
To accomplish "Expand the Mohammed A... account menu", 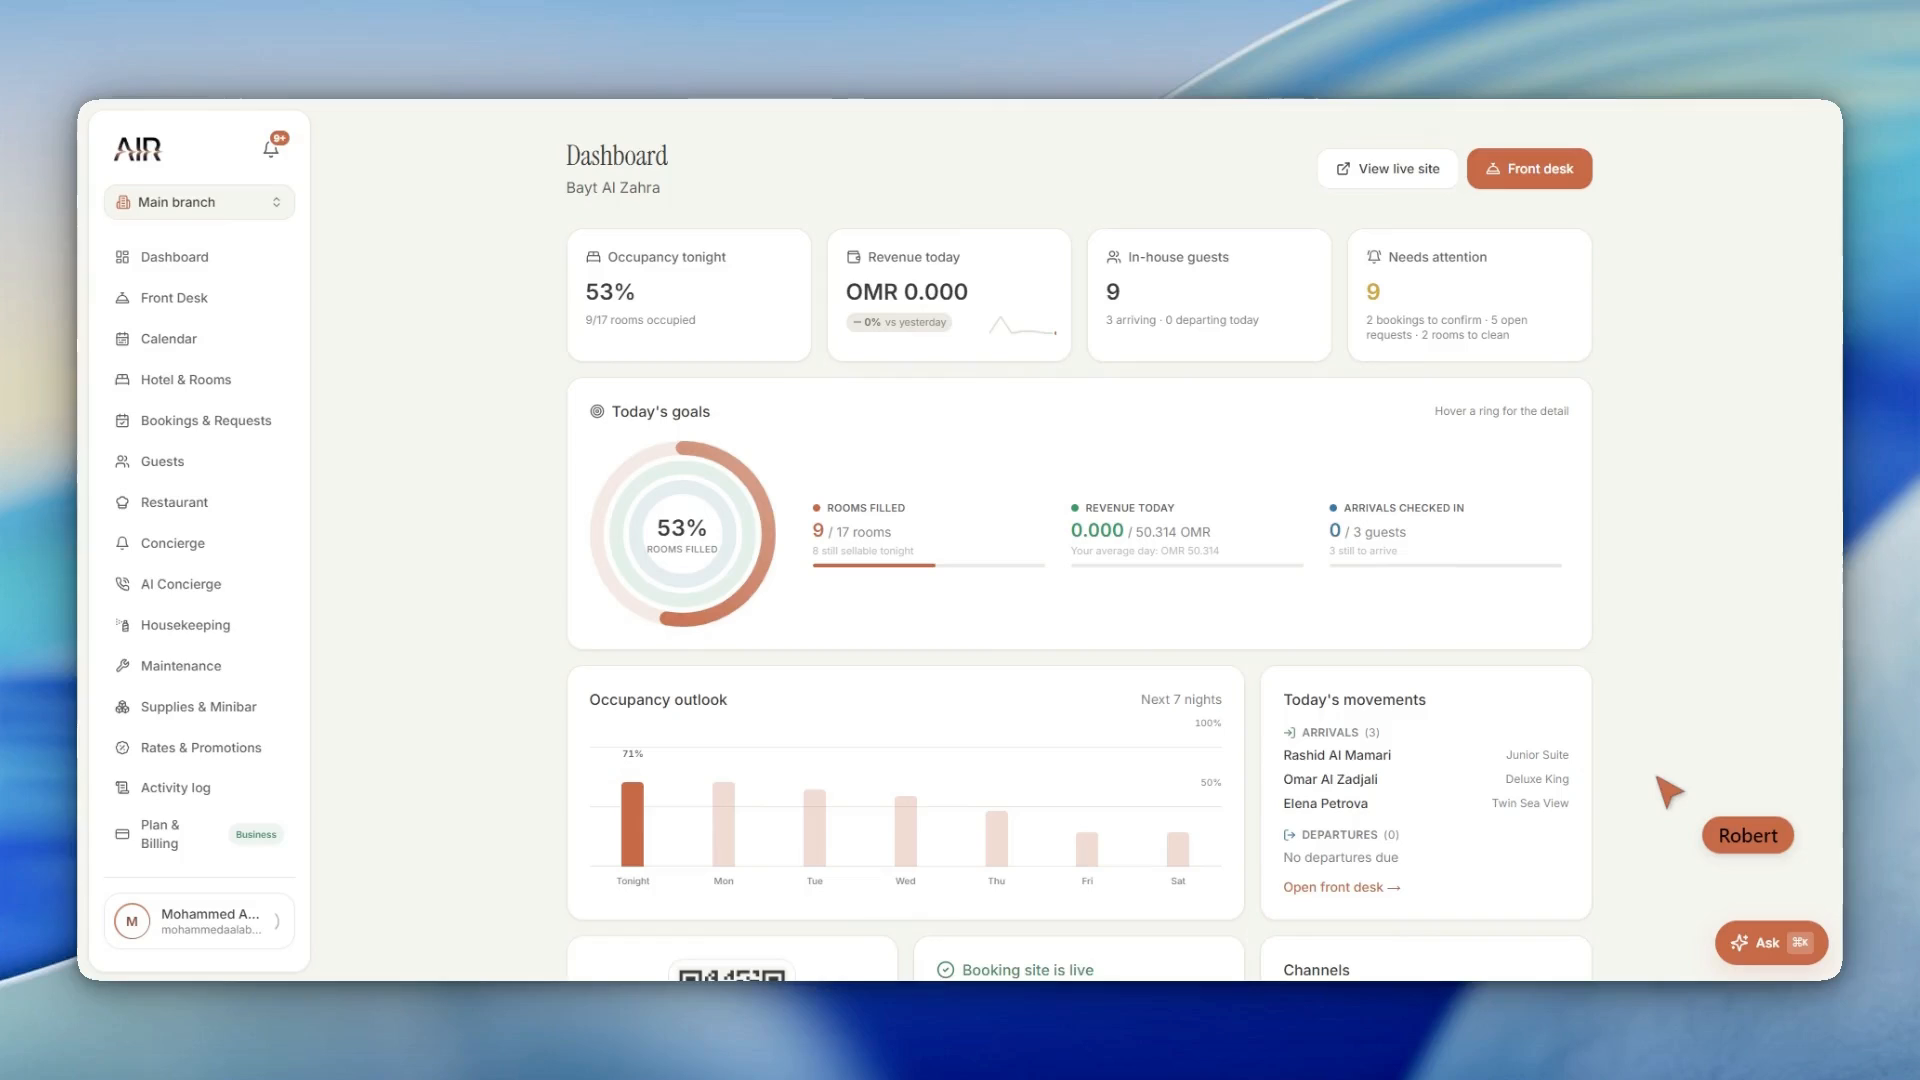I will click(199, 921).
